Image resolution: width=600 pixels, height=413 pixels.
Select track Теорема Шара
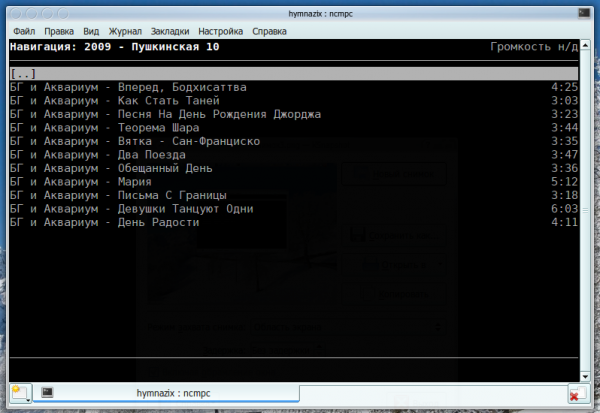(x=294, y=127)
